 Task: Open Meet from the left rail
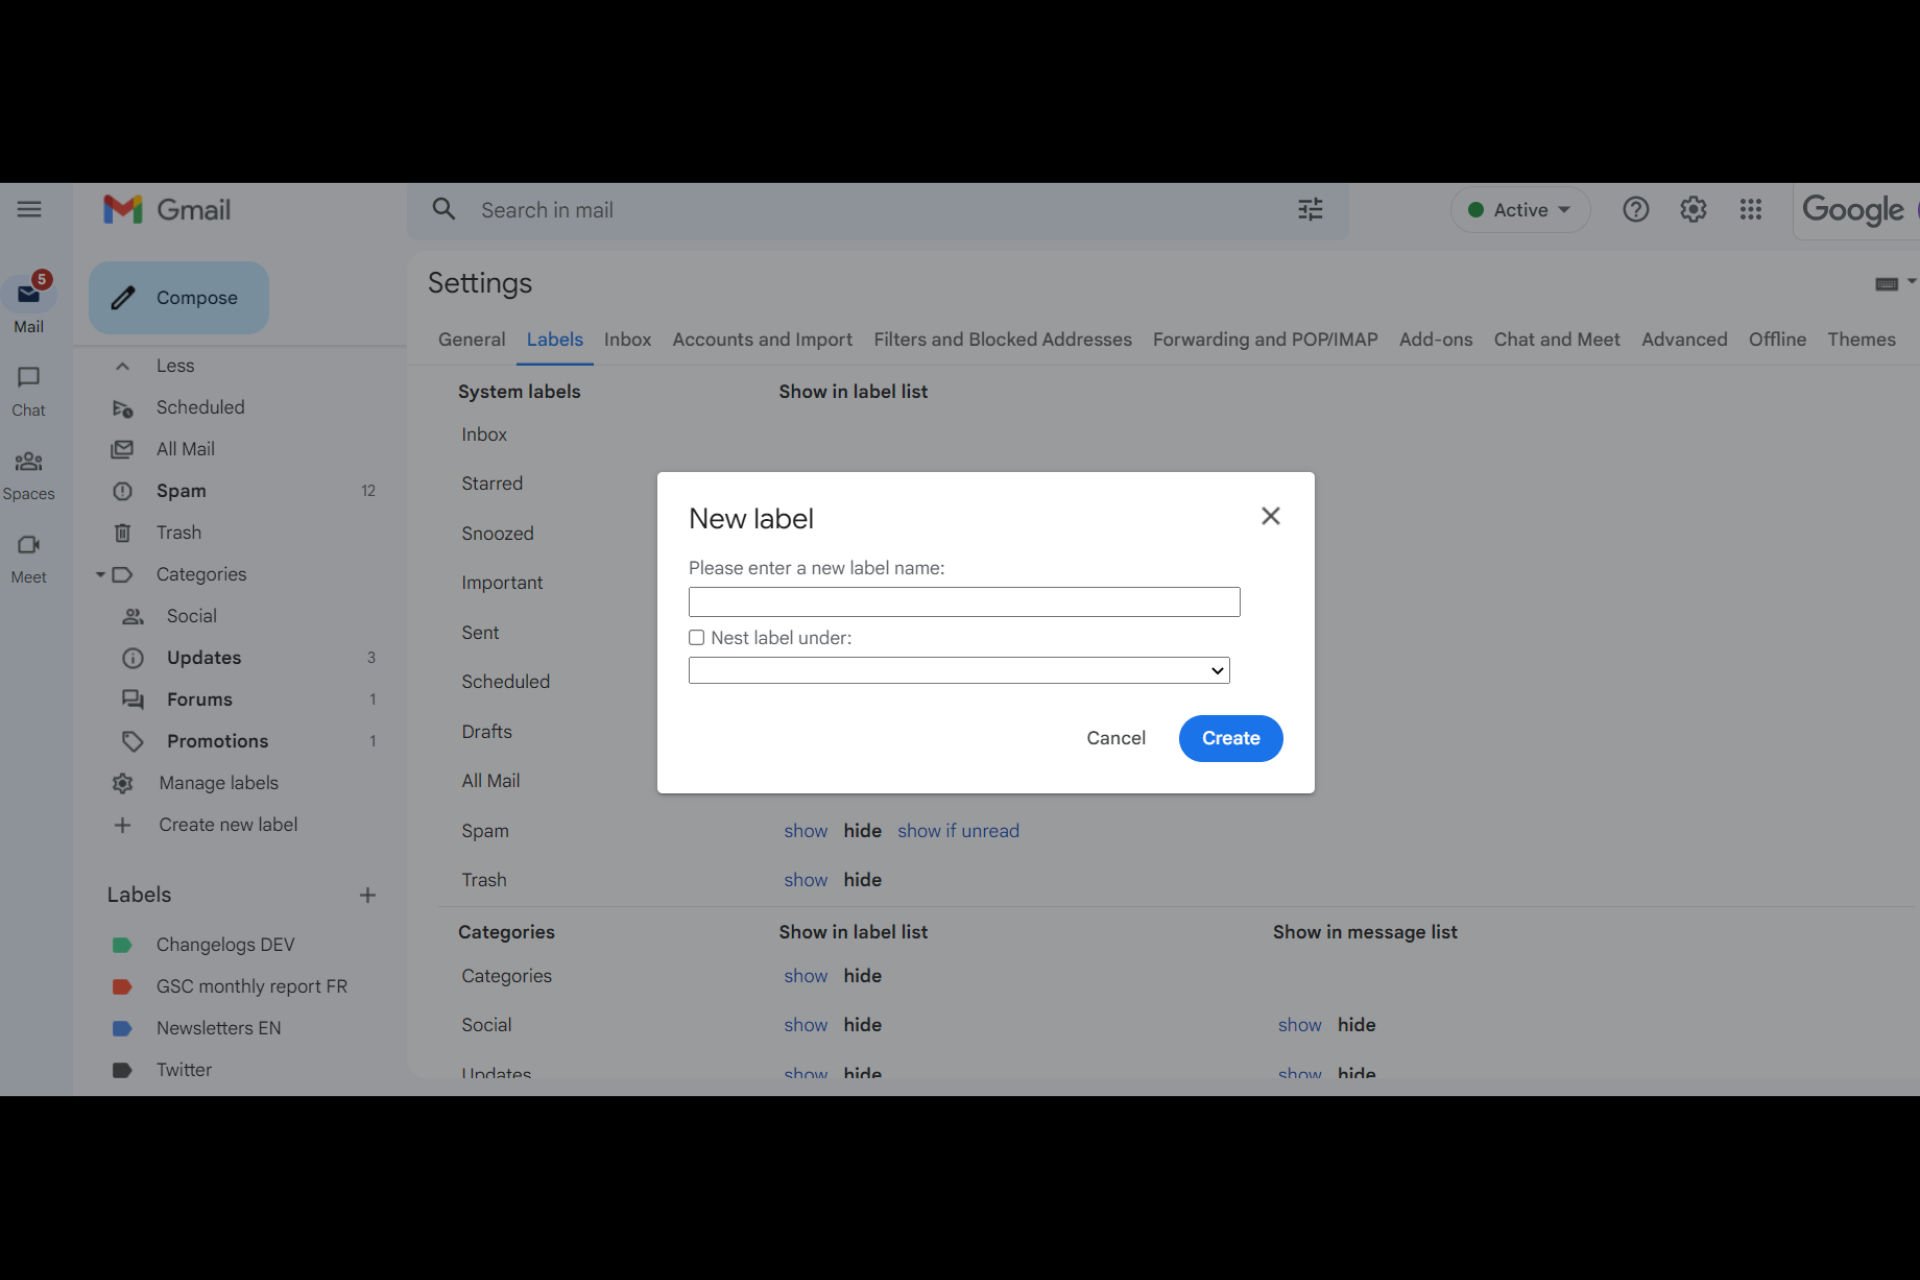click(28, 559)
